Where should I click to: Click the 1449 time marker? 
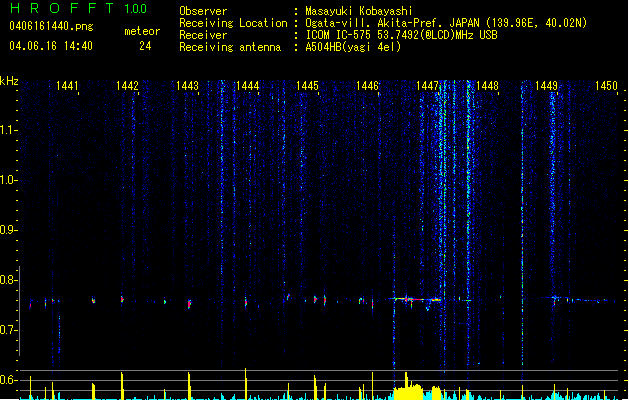tap(547, 86)
